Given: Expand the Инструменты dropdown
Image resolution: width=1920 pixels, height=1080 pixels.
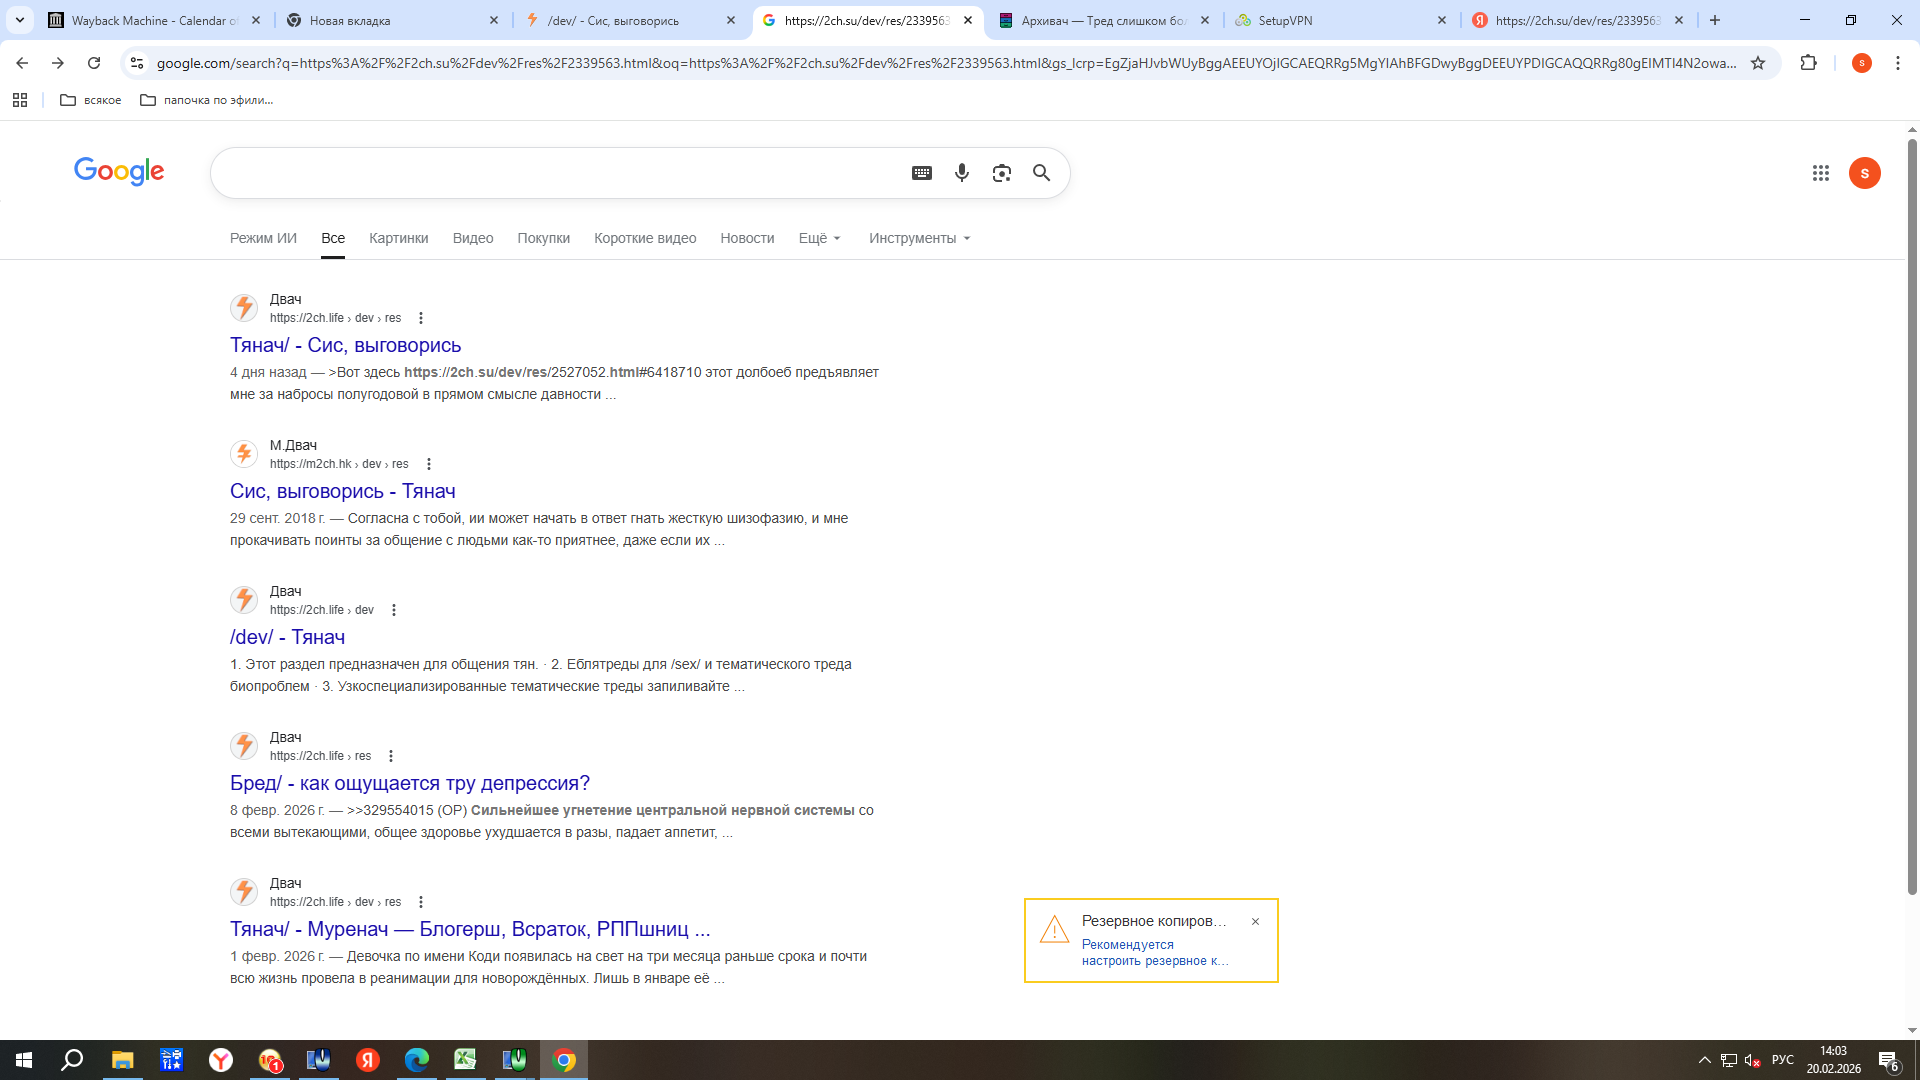Looking at the screenshot, I should pyautogui.click(x=920, y=238).
